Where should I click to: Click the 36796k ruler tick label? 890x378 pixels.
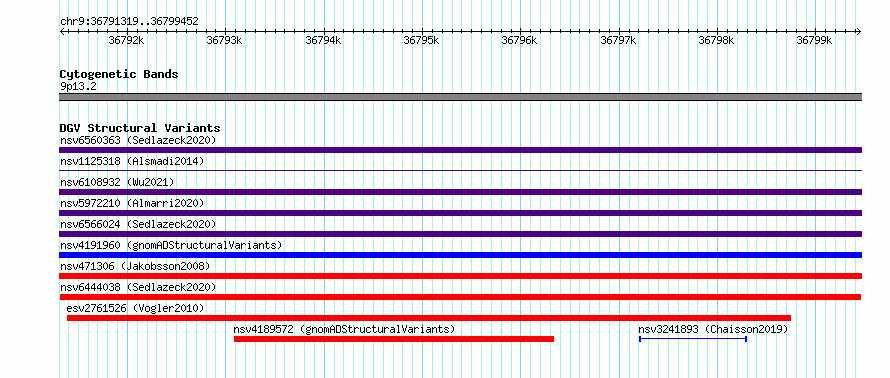pos(519,41)
